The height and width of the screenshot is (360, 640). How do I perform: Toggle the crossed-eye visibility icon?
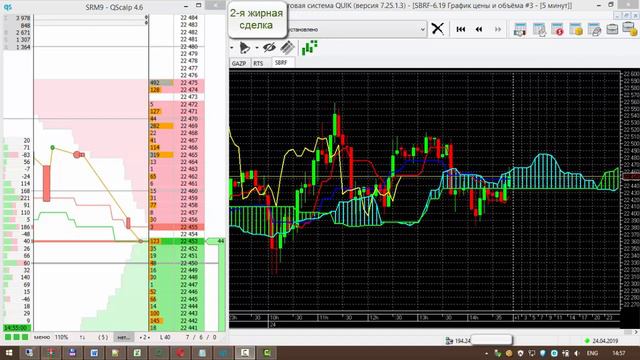[x=269, y=48]
